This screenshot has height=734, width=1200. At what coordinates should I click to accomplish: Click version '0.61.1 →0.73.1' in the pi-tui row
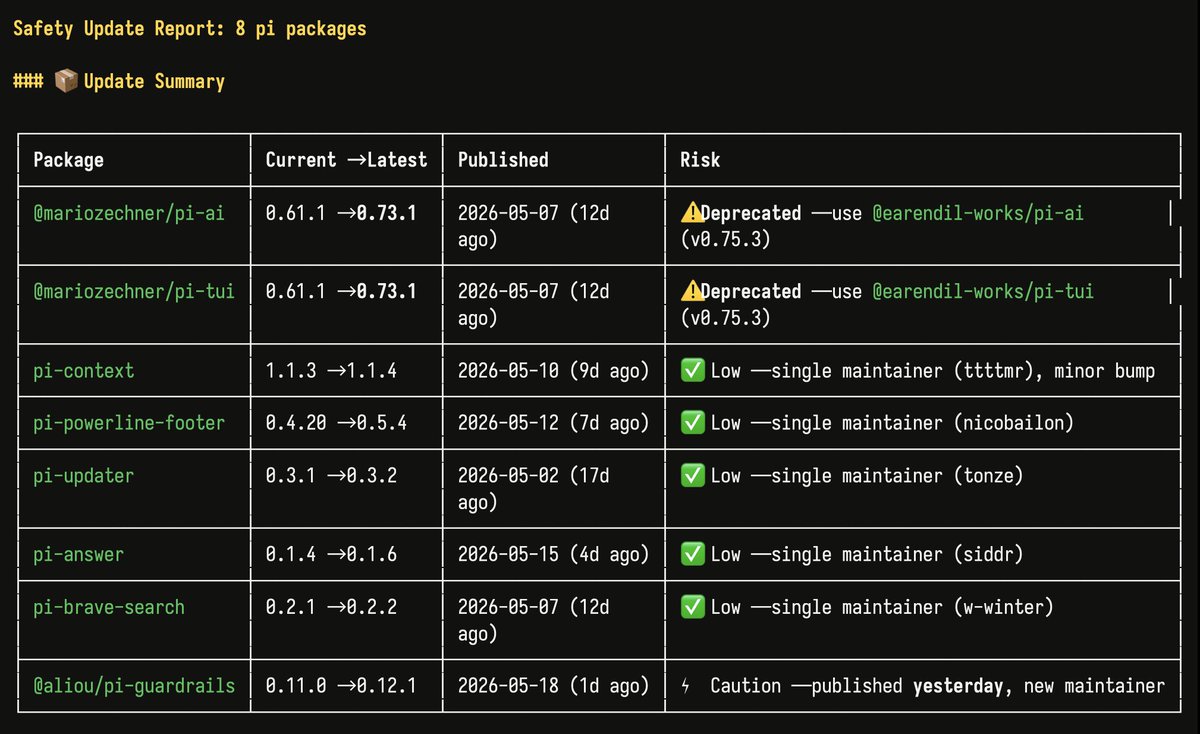(341, 291)
